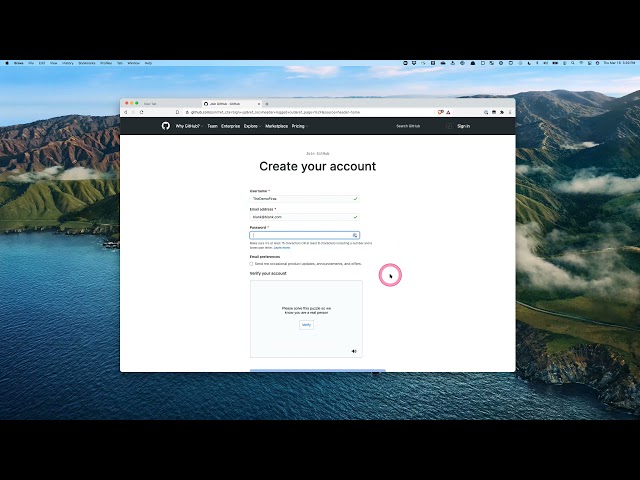This screenshot has height=480, width=640.
Task: Click the Email address input field
Action: [304, 217]
